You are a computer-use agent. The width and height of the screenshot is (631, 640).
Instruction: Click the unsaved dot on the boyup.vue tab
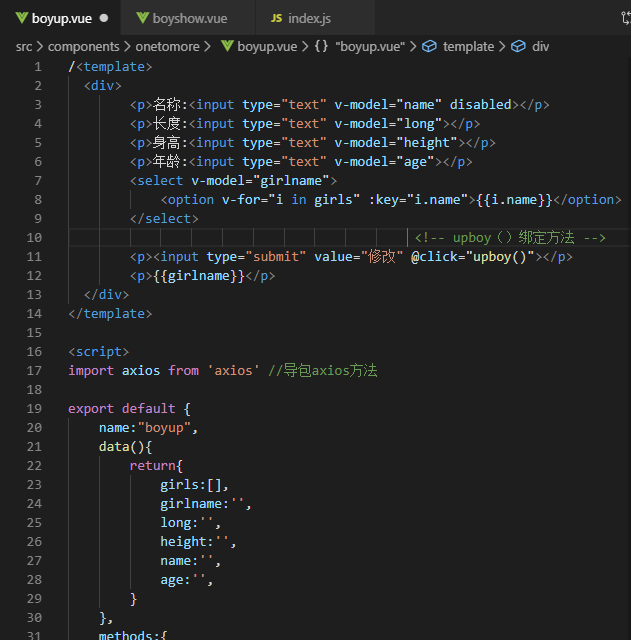pos(103,18)
